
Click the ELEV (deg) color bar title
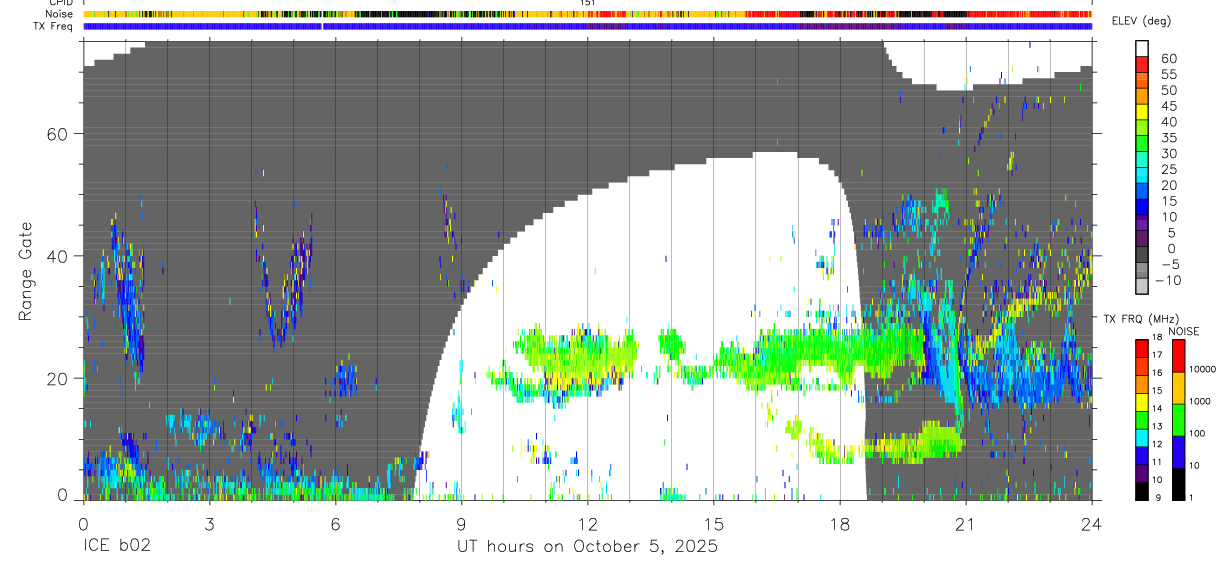click(1143, 21)
